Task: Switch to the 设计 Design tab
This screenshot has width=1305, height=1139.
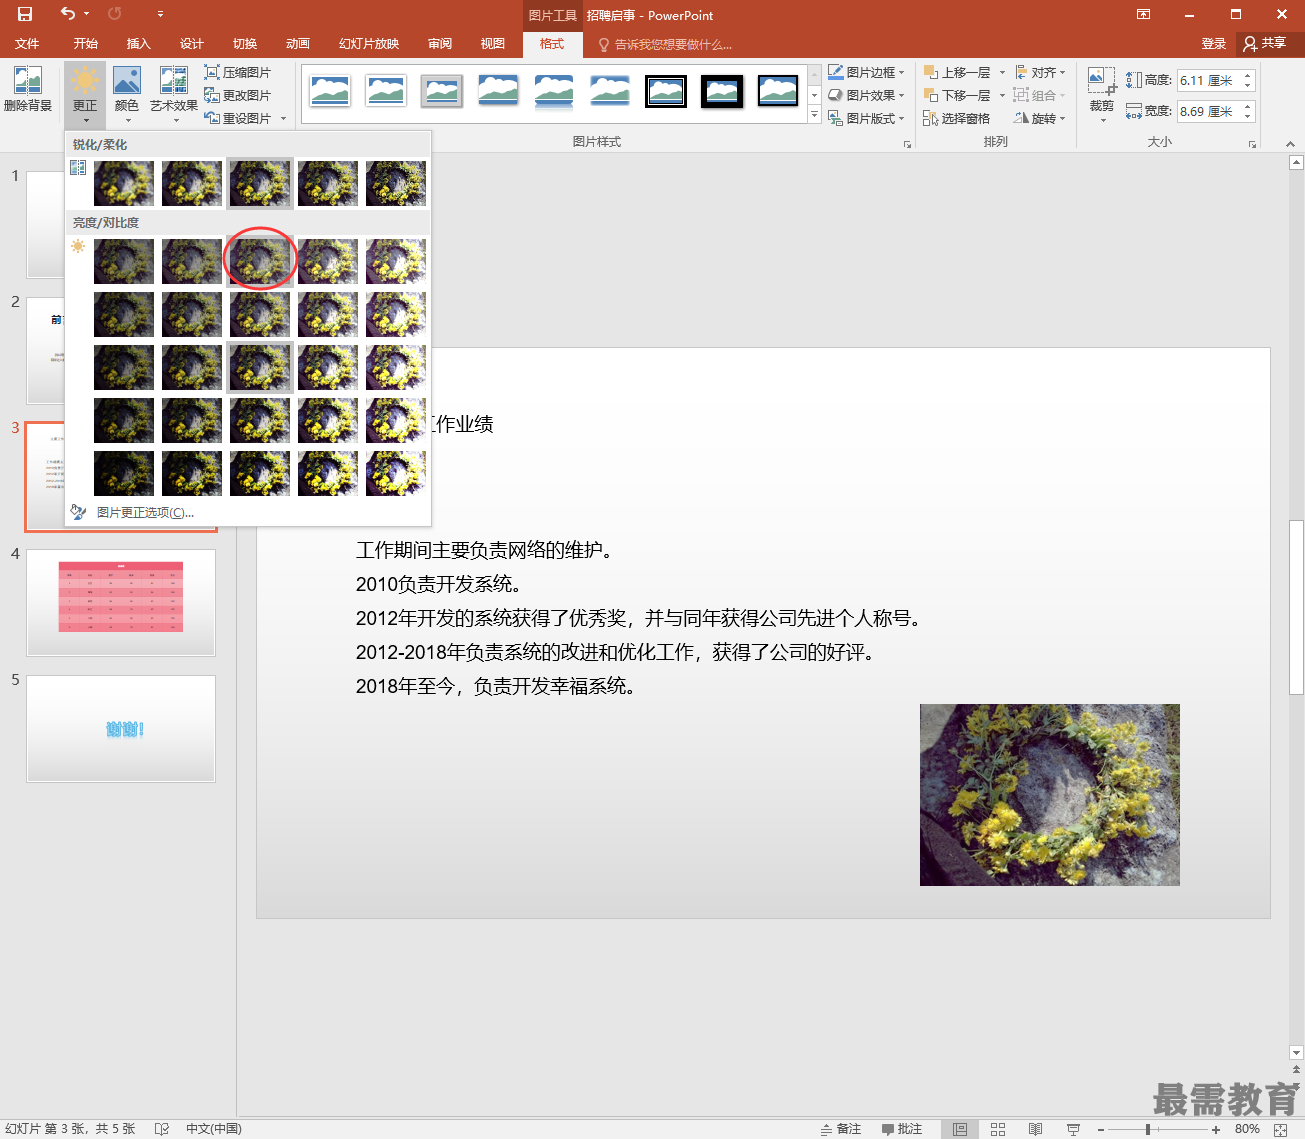Action: click(192, 43)
